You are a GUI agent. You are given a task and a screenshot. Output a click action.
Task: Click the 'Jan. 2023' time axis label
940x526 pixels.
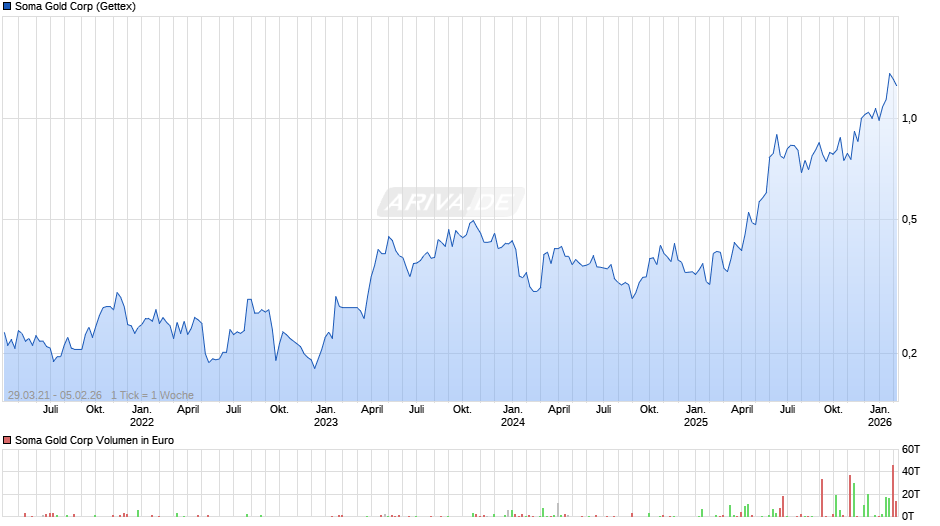click(x=326, y=416)
